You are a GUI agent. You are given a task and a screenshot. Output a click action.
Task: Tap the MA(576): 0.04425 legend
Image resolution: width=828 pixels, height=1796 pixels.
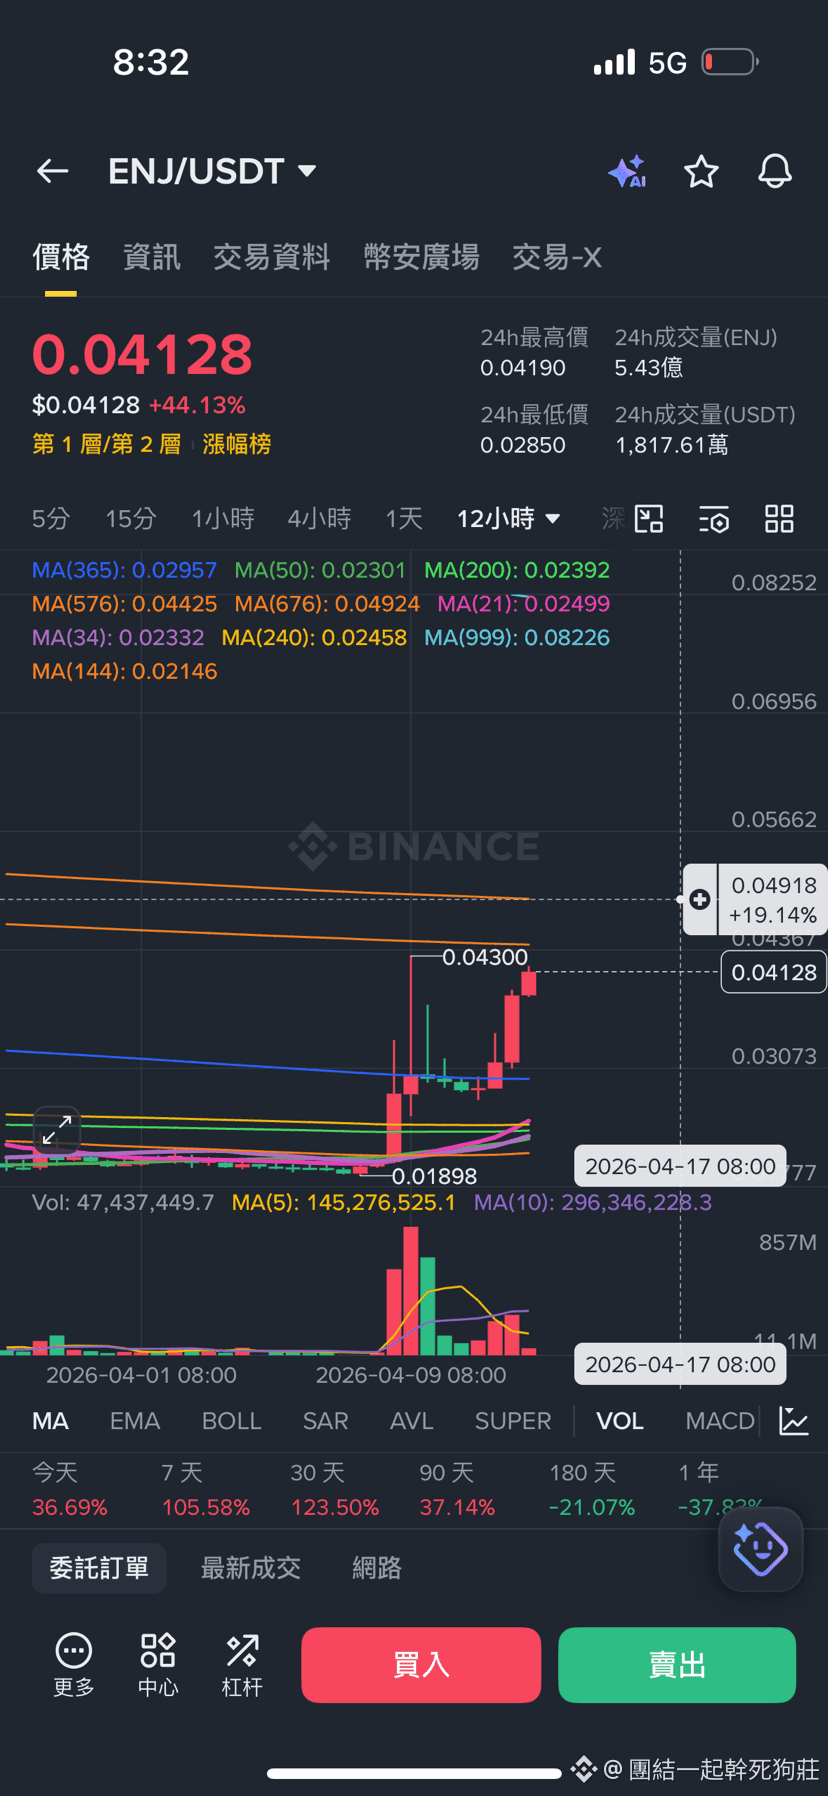124,604
